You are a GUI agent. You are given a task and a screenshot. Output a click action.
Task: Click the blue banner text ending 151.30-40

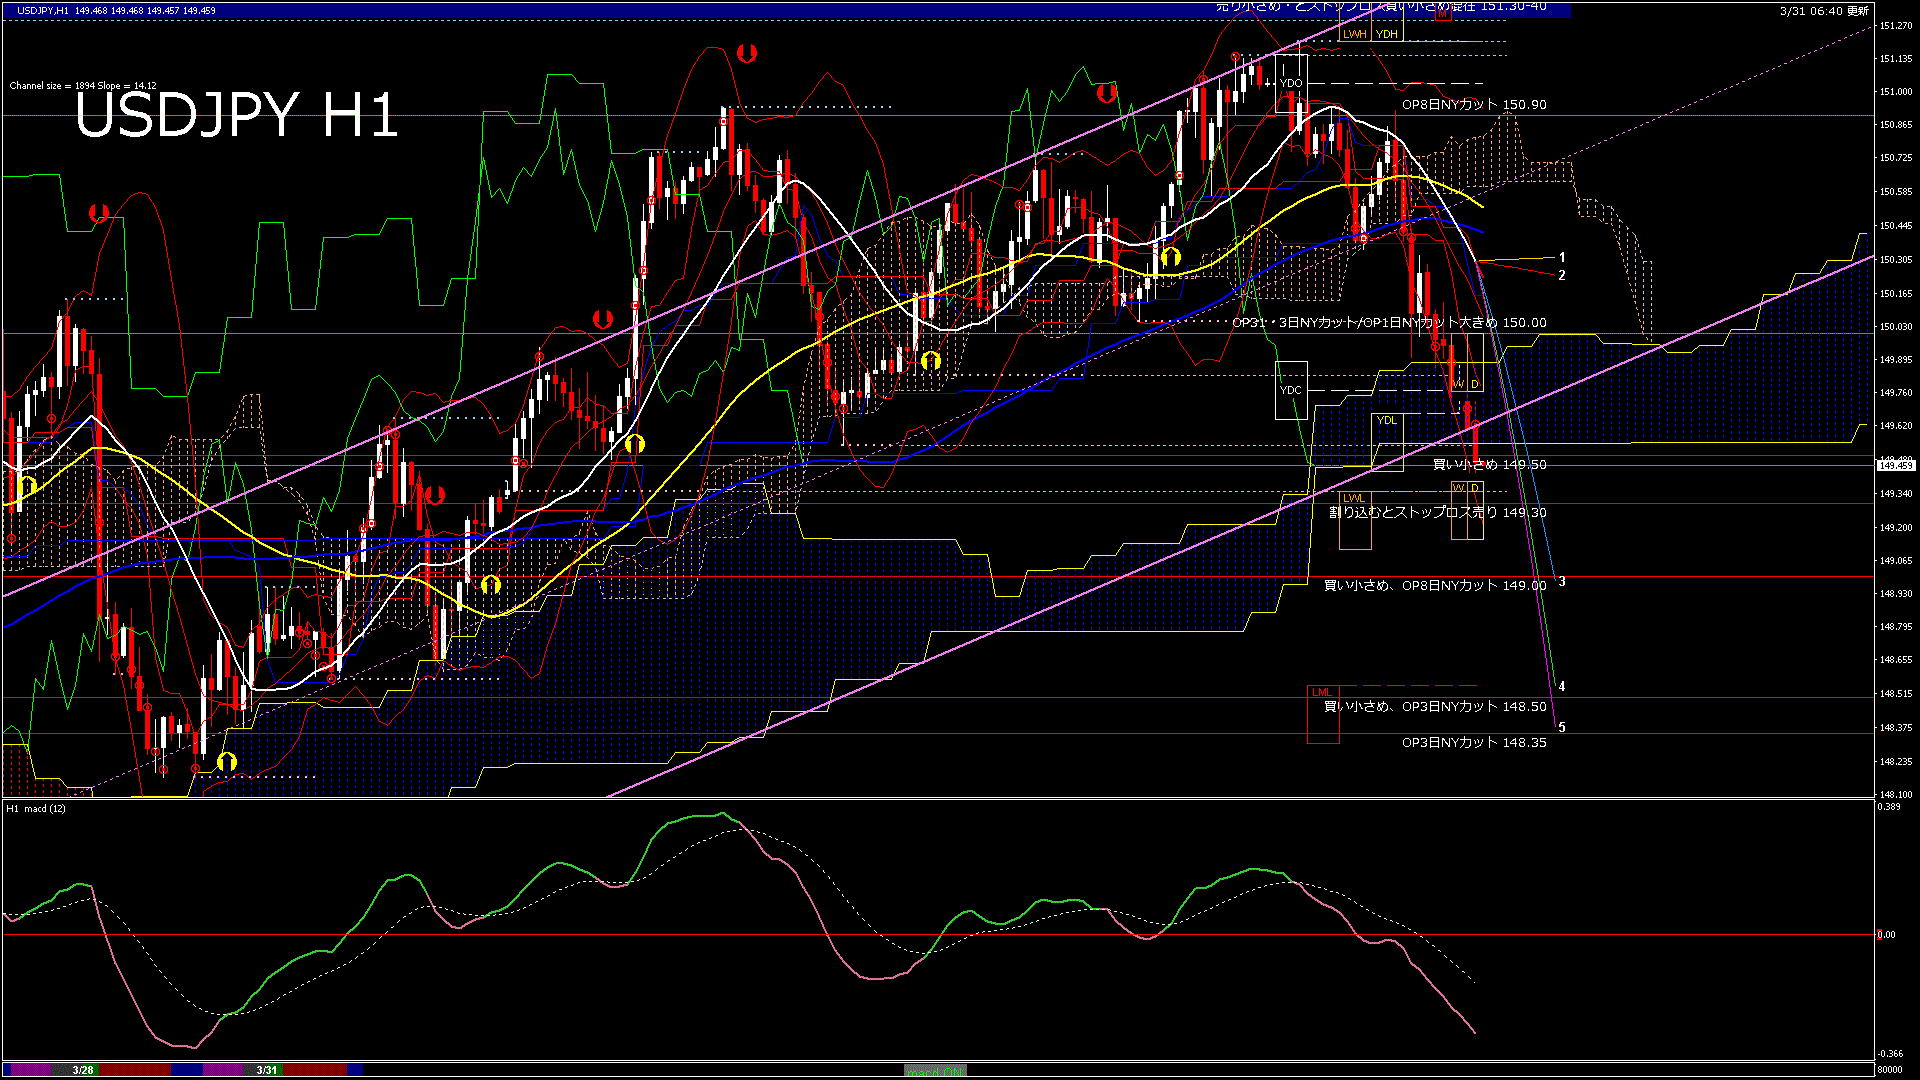[x=1381, y=7]
